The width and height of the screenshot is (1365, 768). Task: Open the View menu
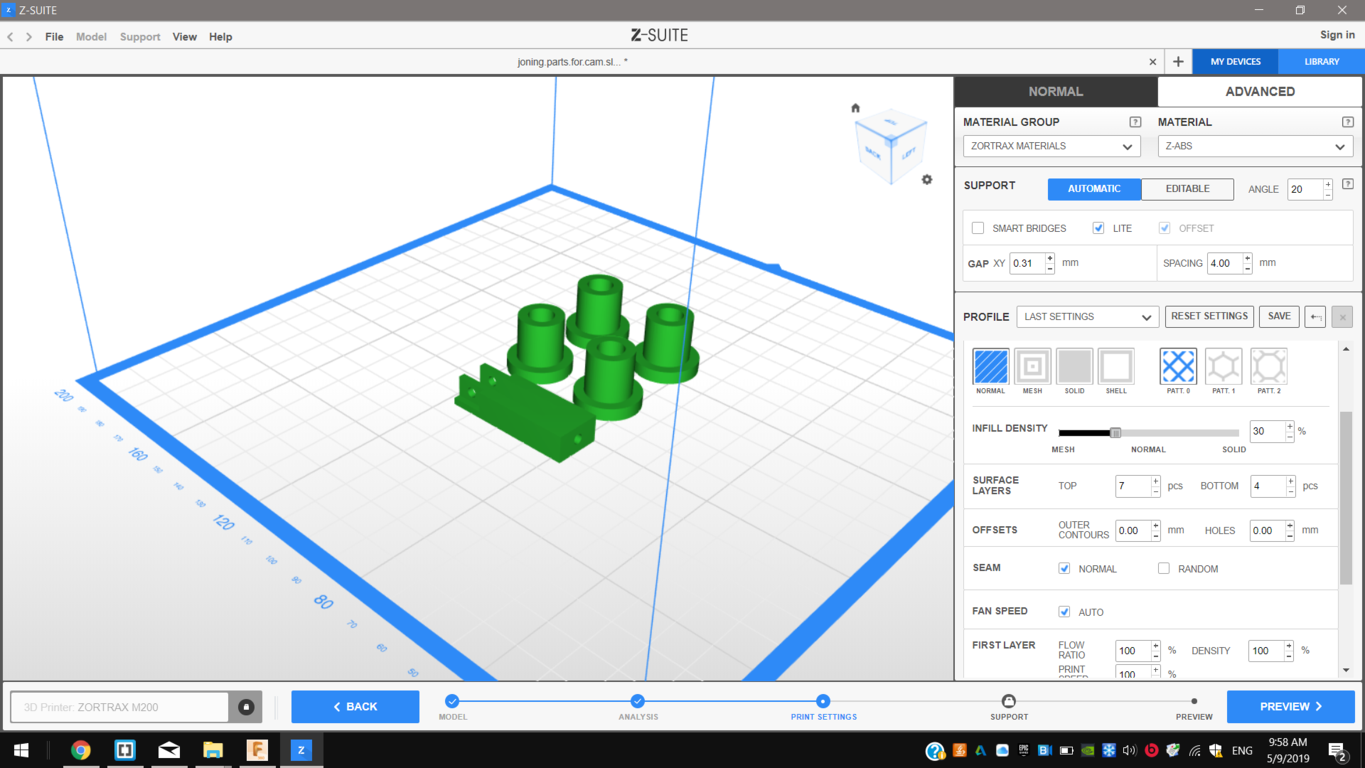click(184, 37)
